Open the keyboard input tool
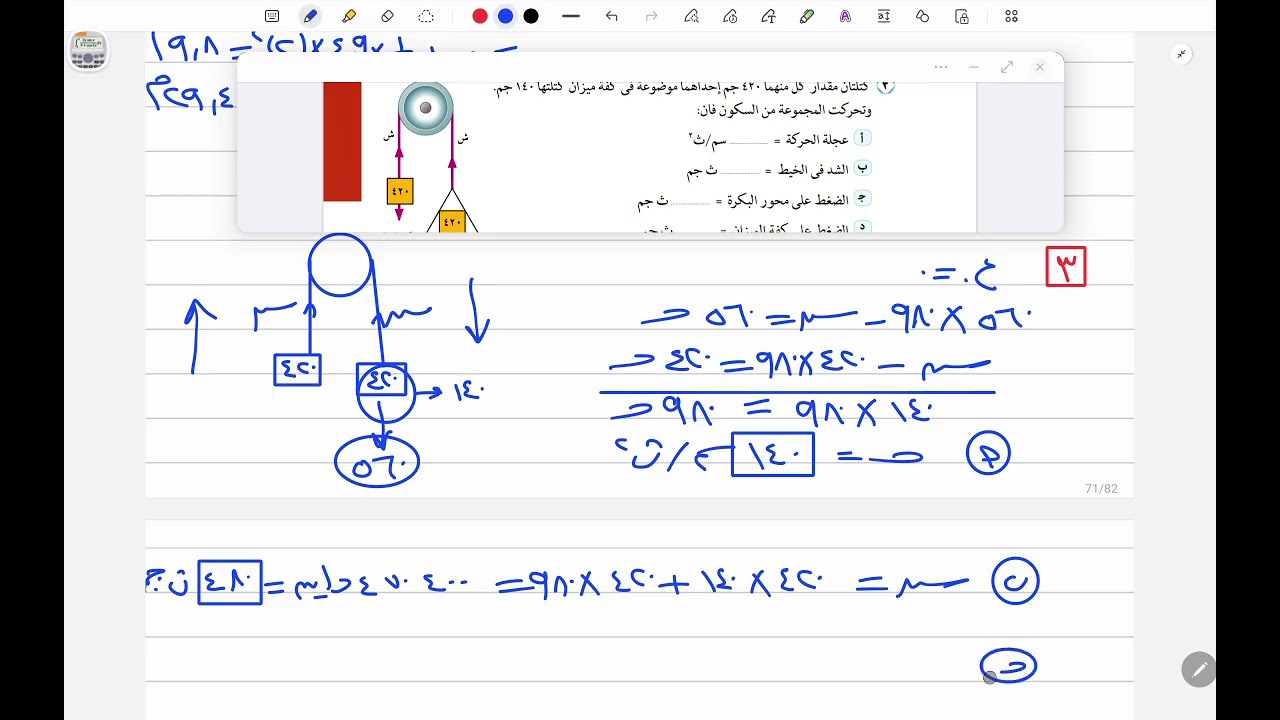This screenshot has height=720, width=1280. (x=272, y=16)
